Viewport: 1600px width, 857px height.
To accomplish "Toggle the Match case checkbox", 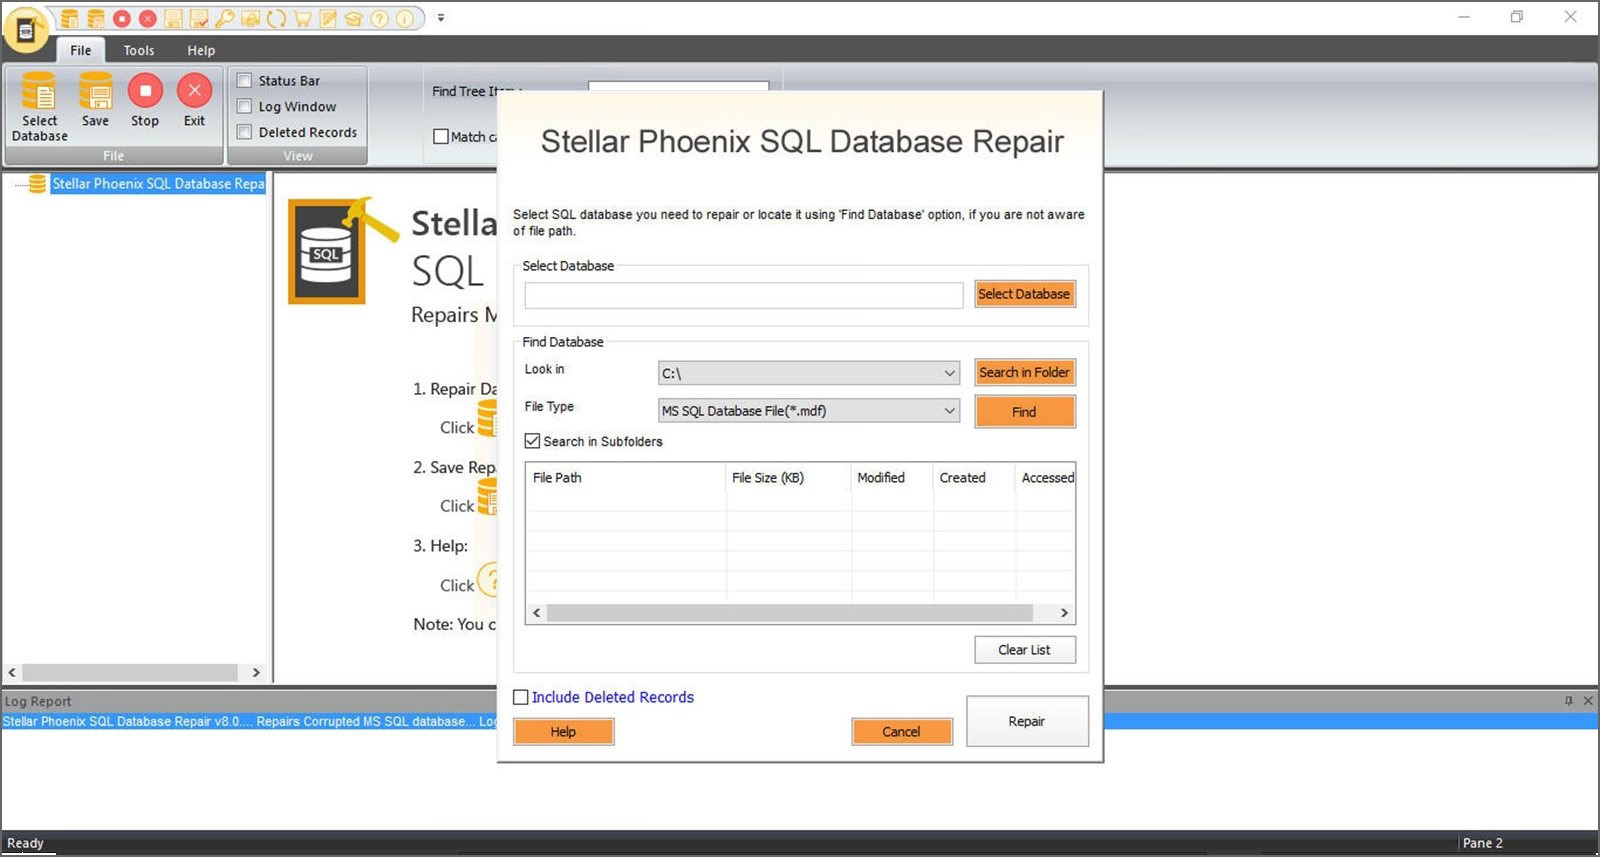I will point(441,136).
